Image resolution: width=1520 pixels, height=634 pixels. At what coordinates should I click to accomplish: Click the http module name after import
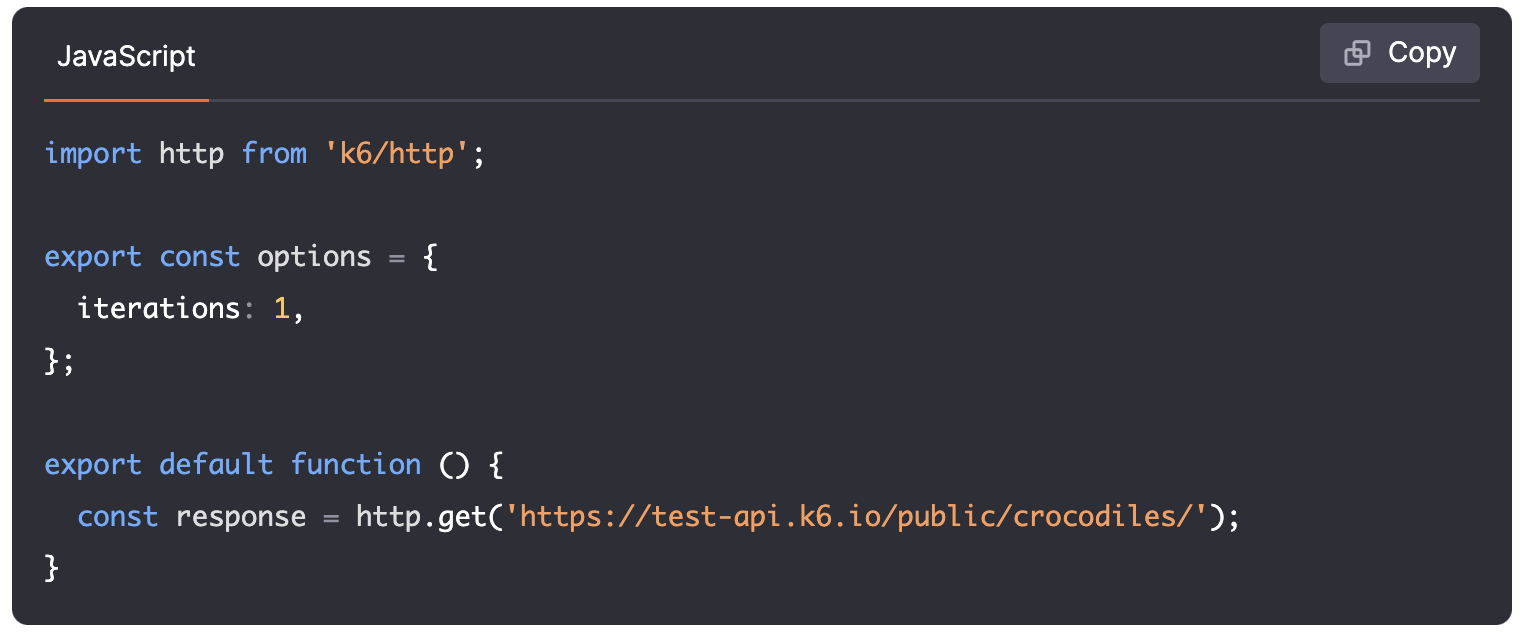click(x=190, y=153)
